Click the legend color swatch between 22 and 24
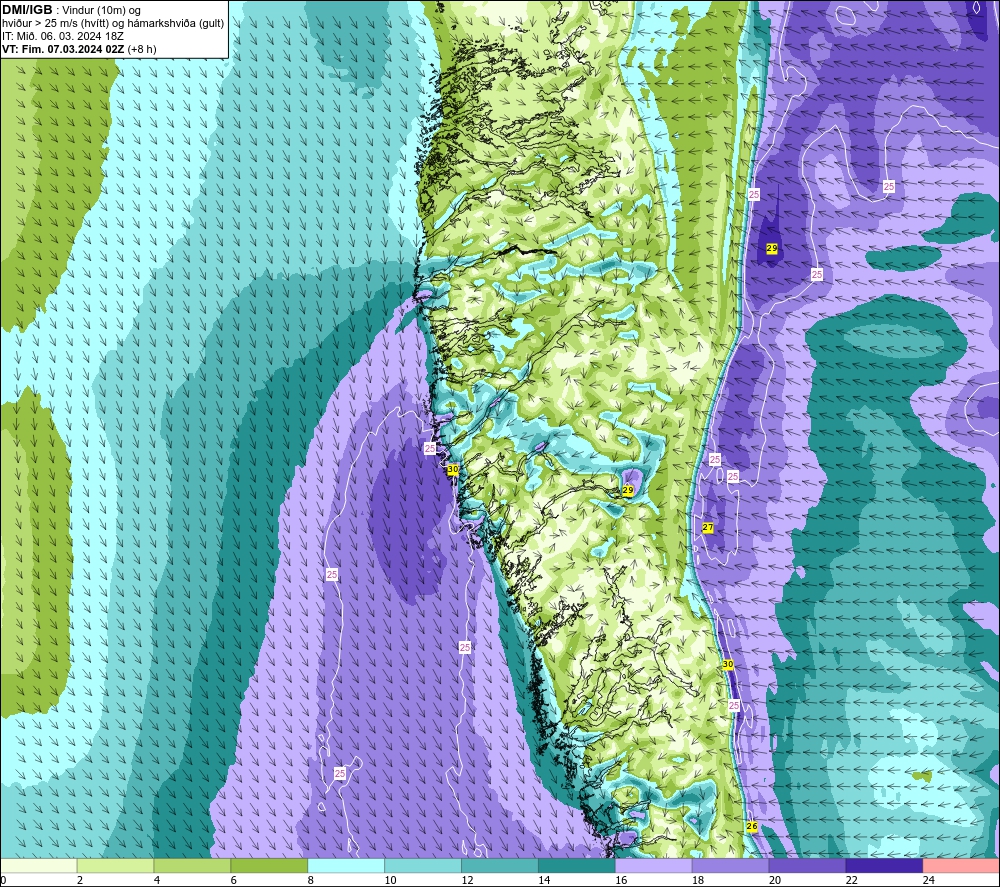Screen dimensions: 1000x887 click(x=884, y=865)
